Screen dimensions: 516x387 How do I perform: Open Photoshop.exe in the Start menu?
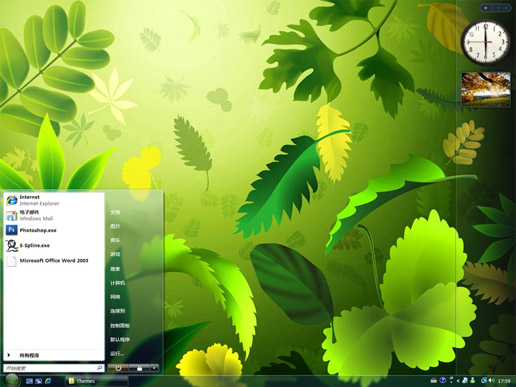53,230
